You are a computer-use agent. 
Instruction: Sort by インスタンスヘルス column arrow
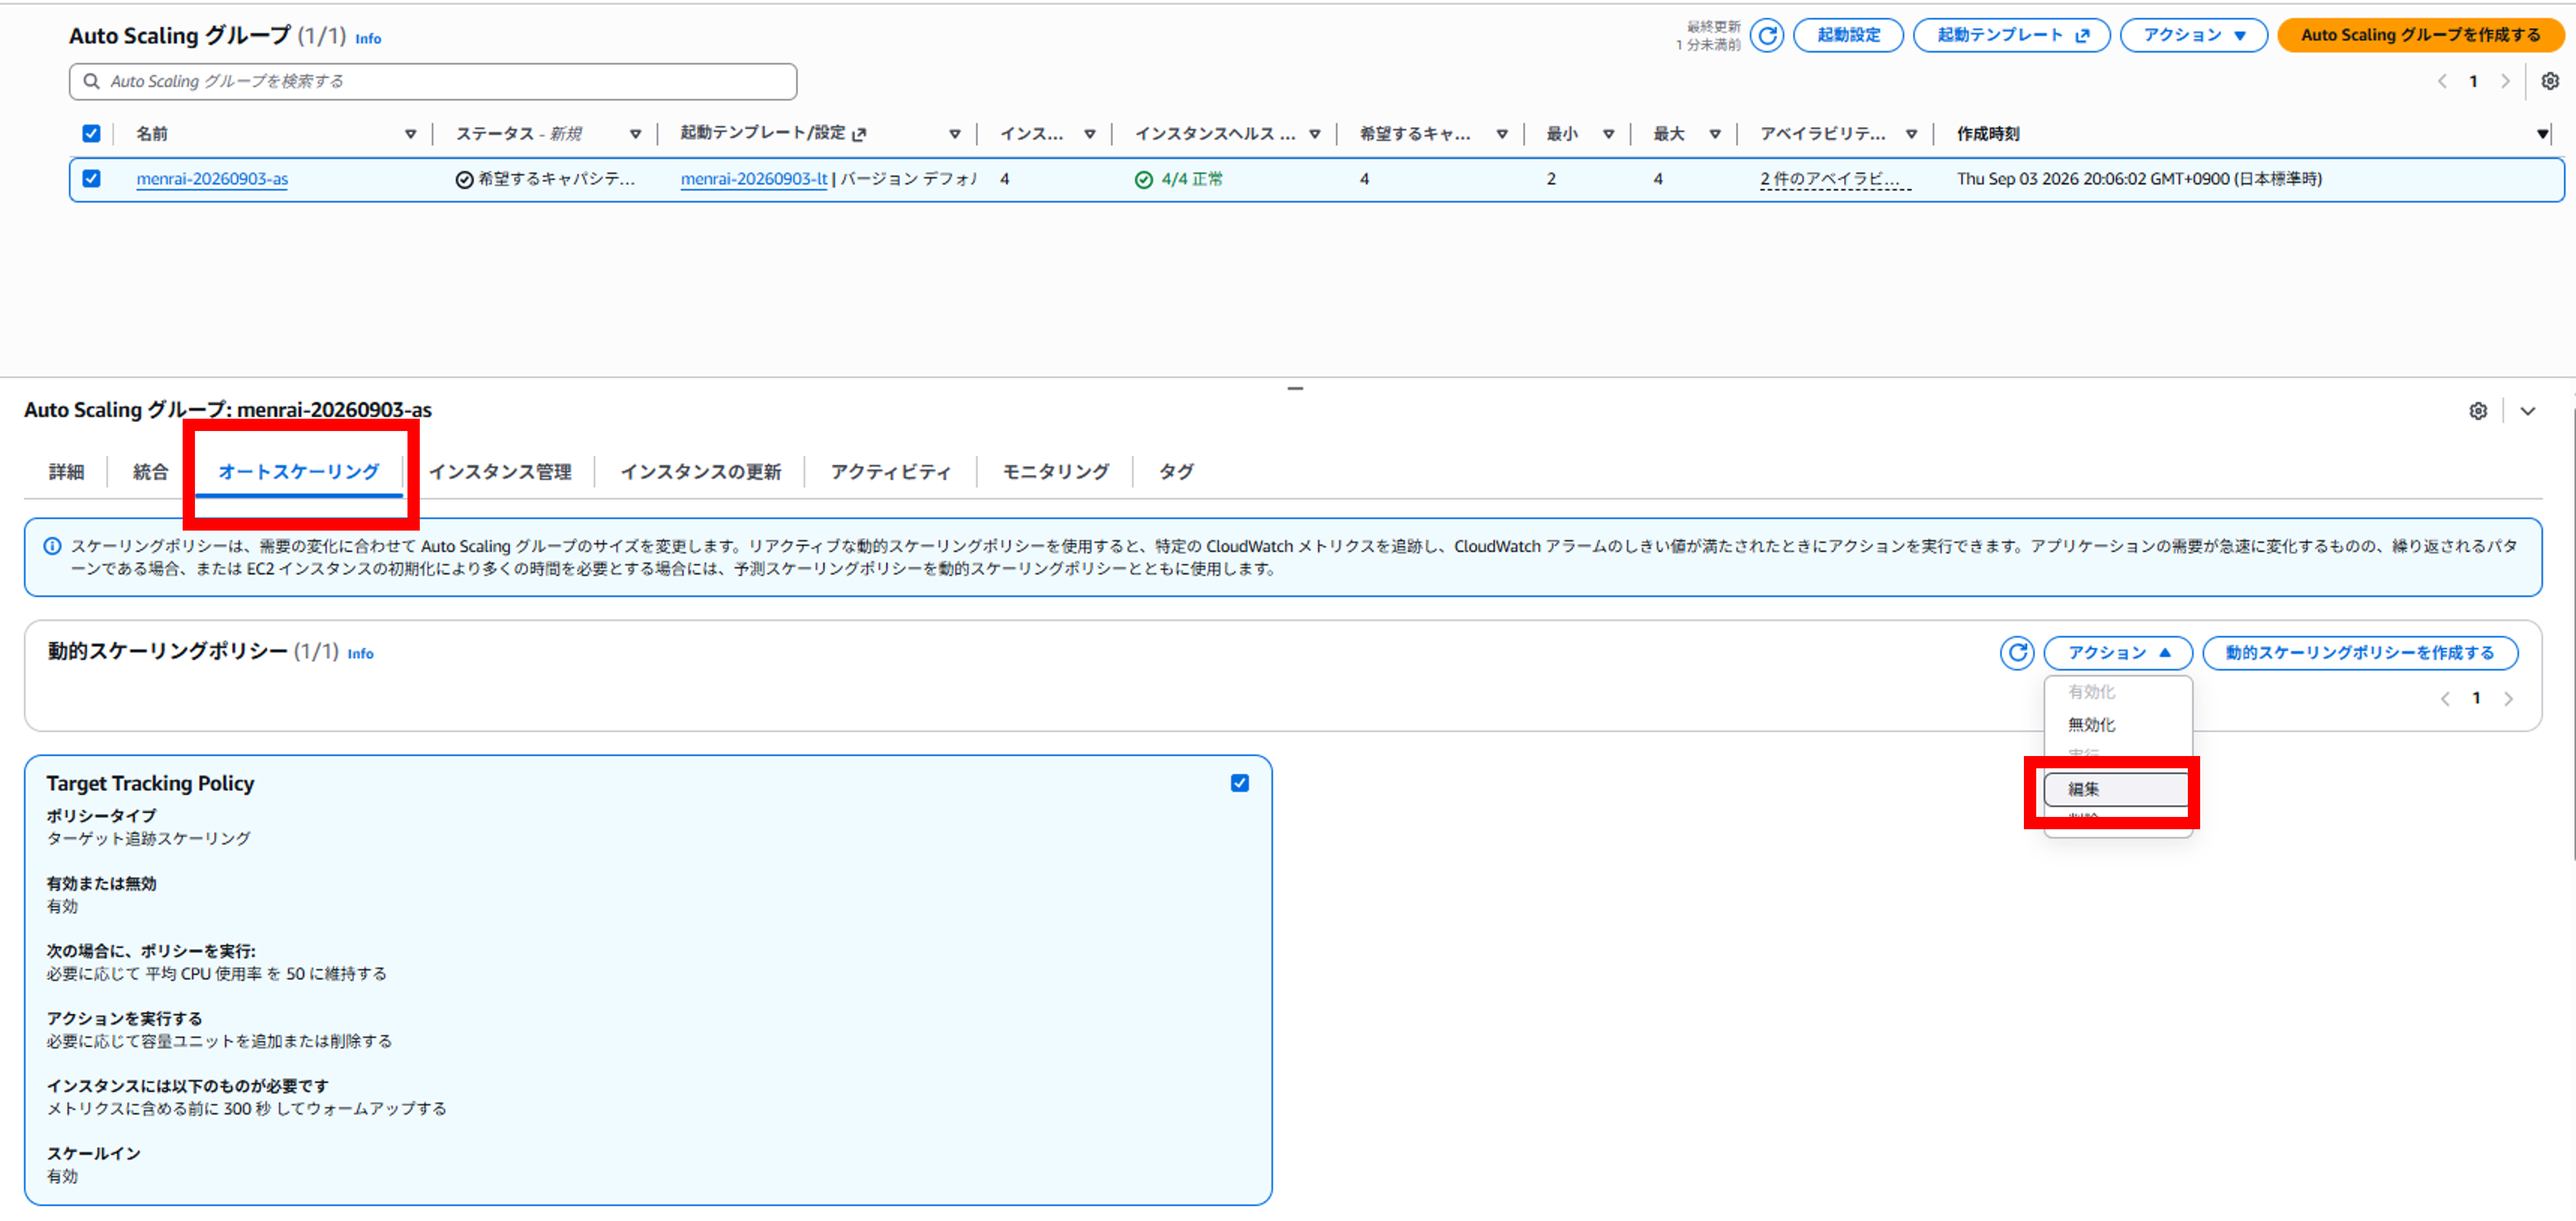pyautogui.click(x=1314, y=134)
